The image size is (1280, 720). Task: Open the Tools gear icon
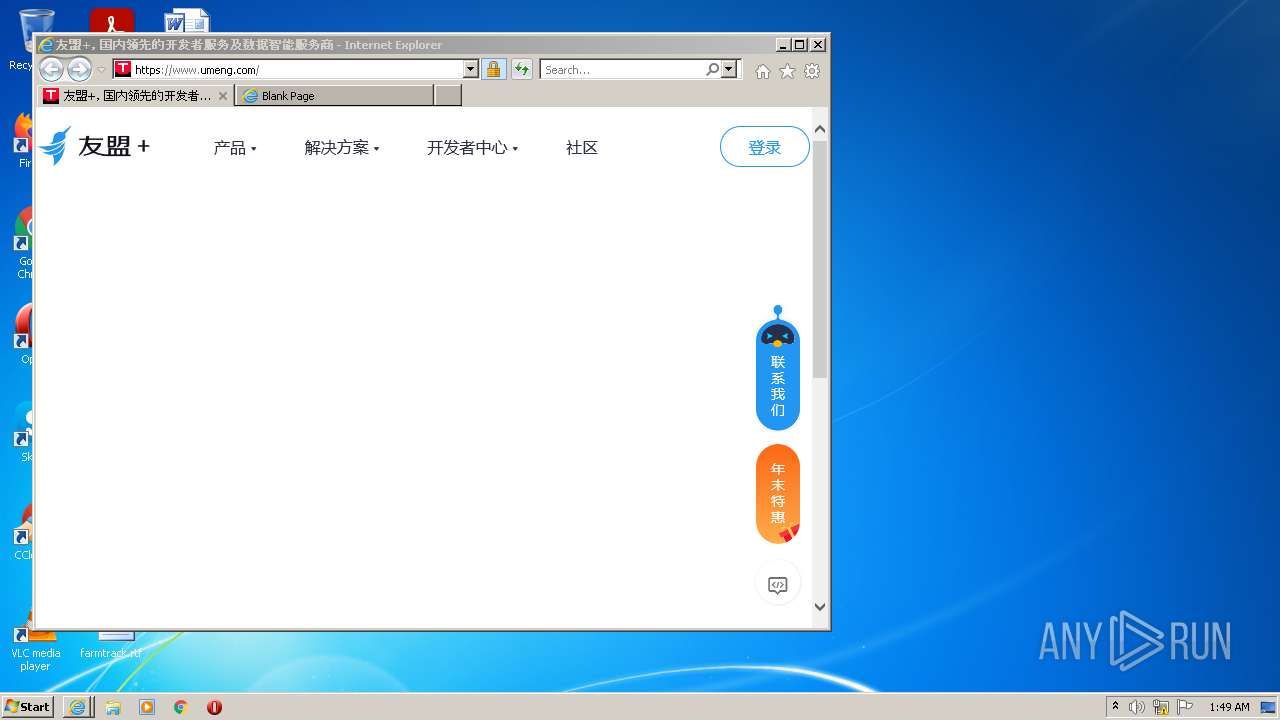812,71
